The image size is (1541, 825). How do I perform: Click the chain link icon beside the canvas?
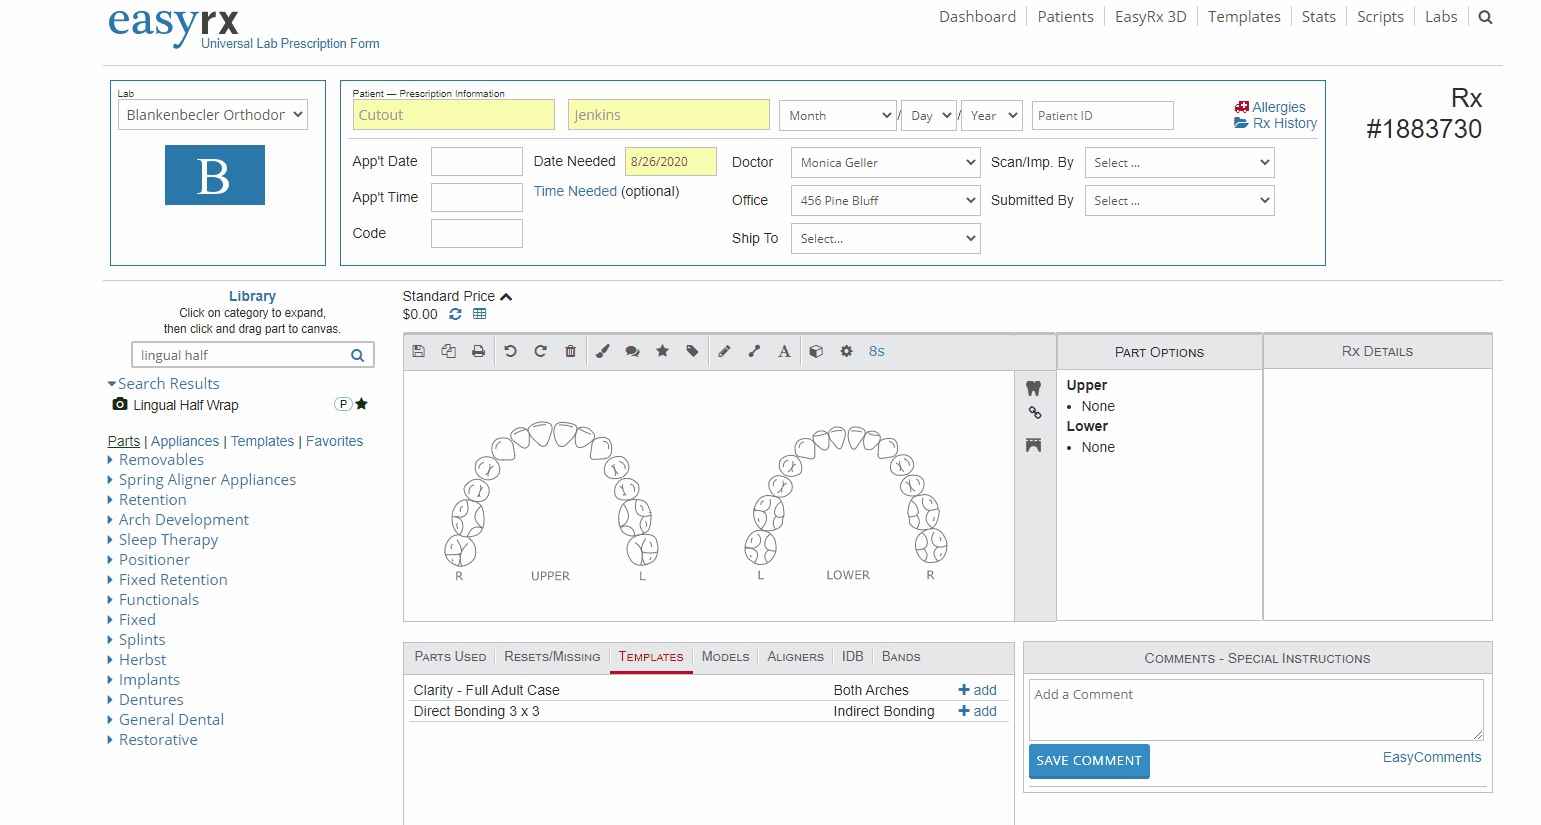pos(1035,413)
